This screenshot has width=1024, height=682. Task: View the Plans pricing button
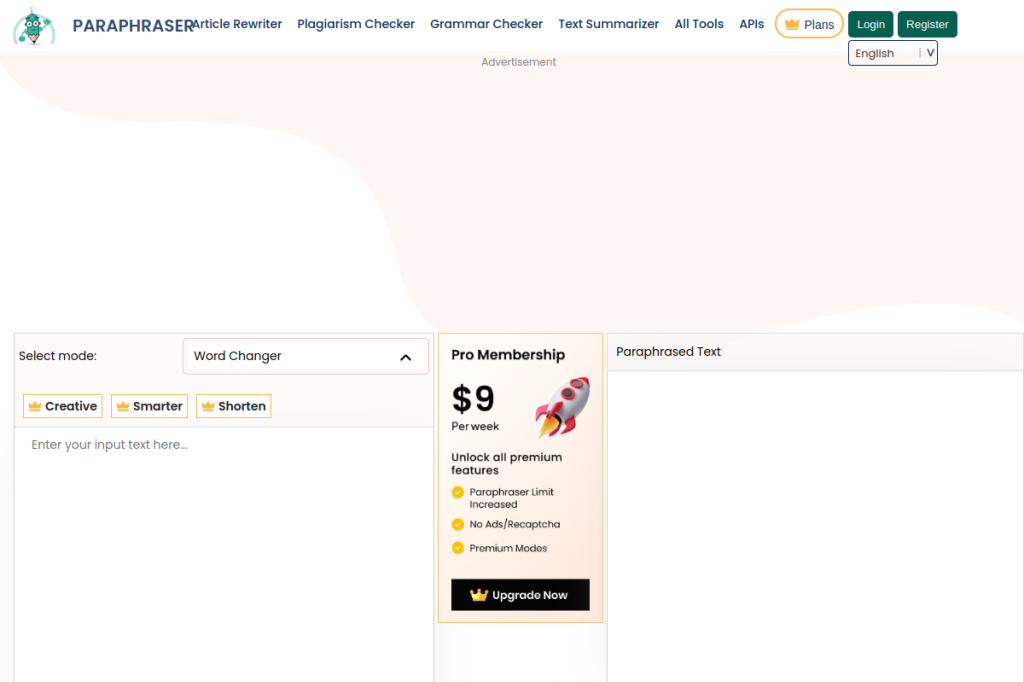(x=809, y=24)
